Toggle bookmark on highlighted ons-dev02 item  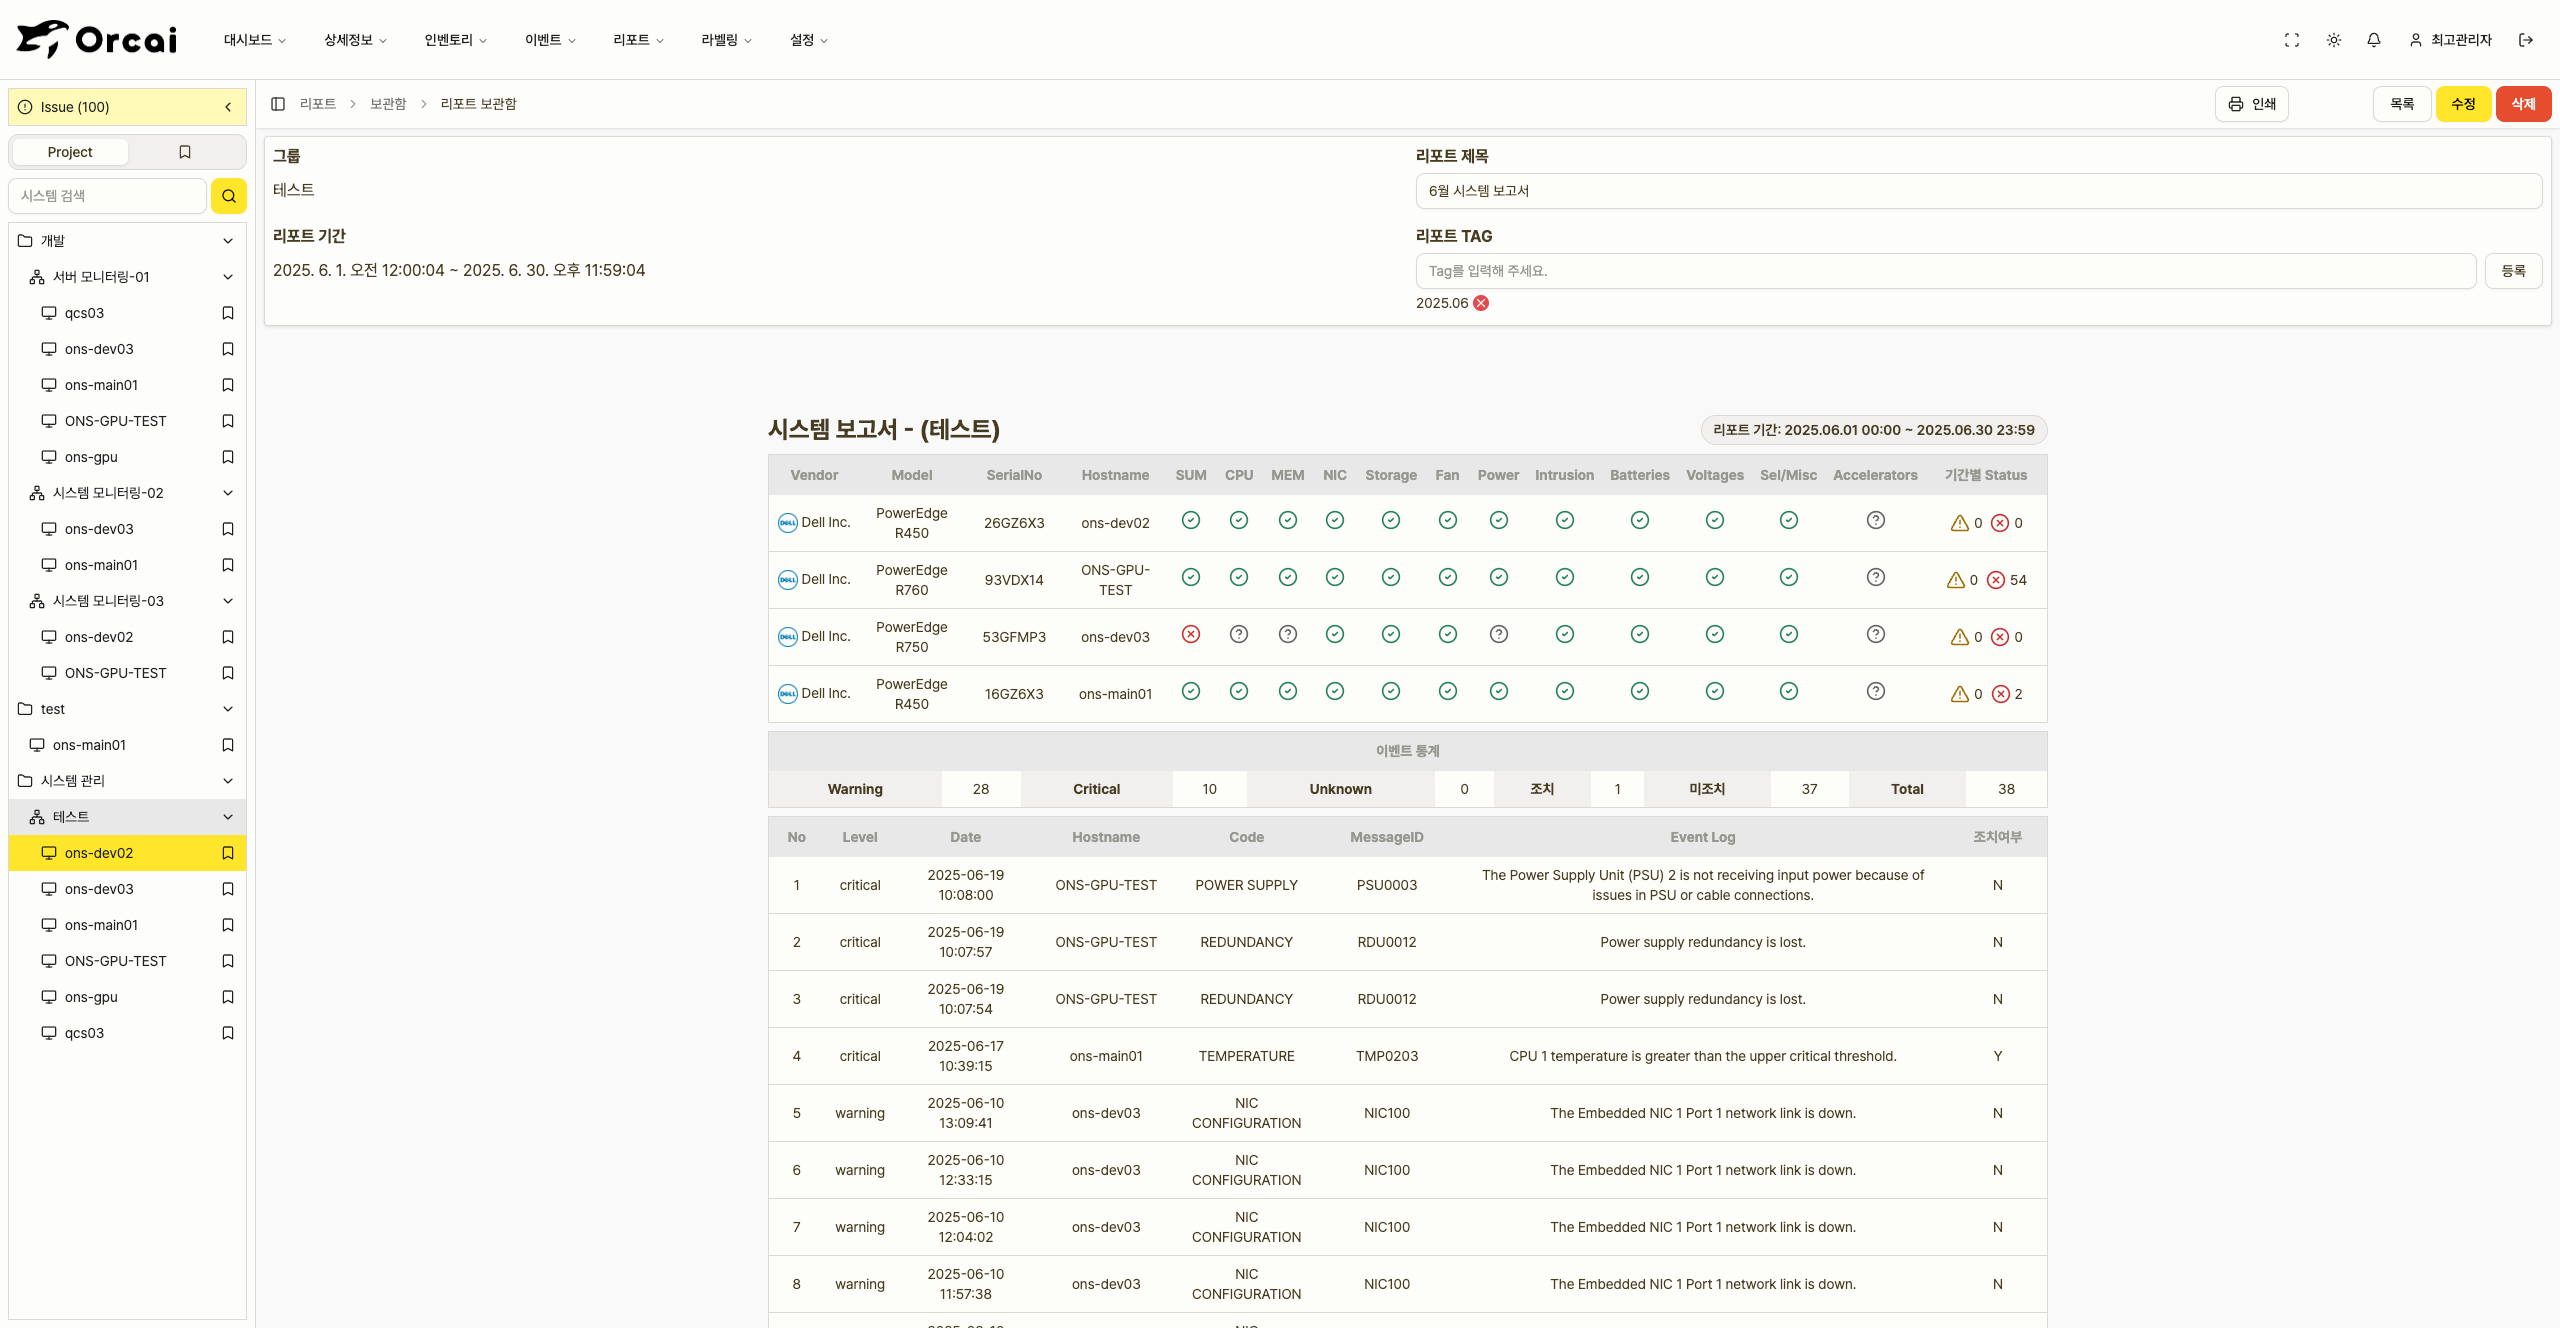(228, 853)
